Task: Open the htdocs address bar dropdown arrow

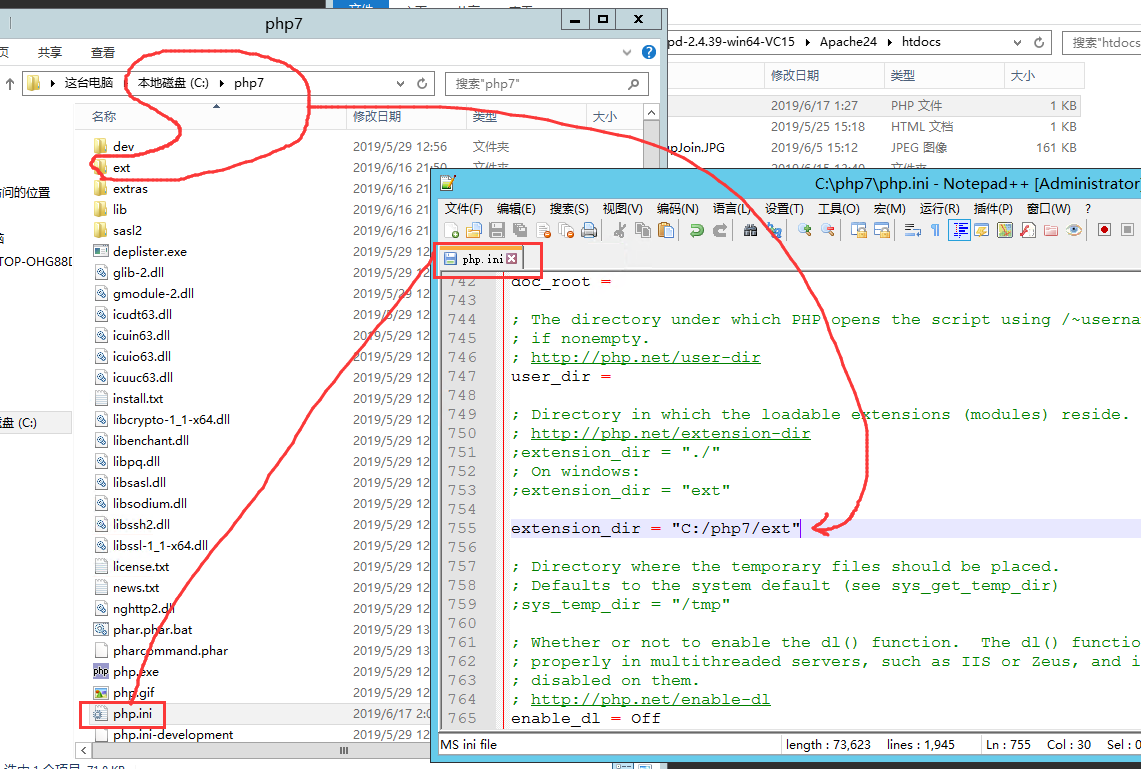Action: tap(1019, 42)
